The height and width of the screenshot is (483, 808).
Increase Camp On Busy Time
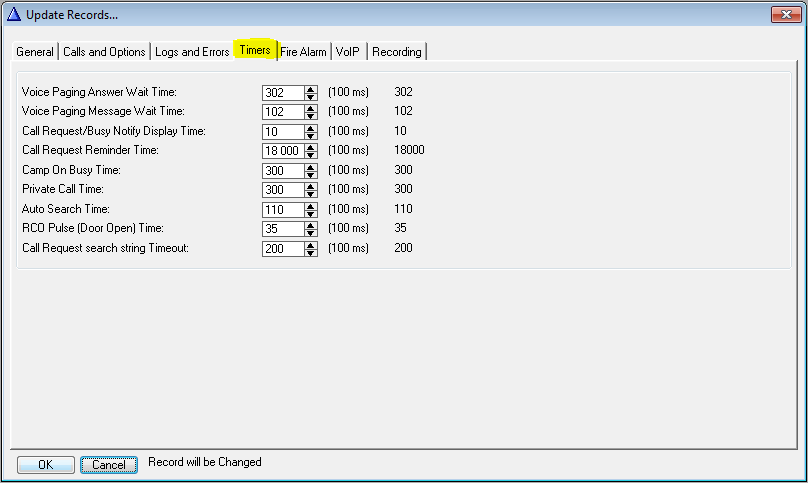(x=311, y=168)
